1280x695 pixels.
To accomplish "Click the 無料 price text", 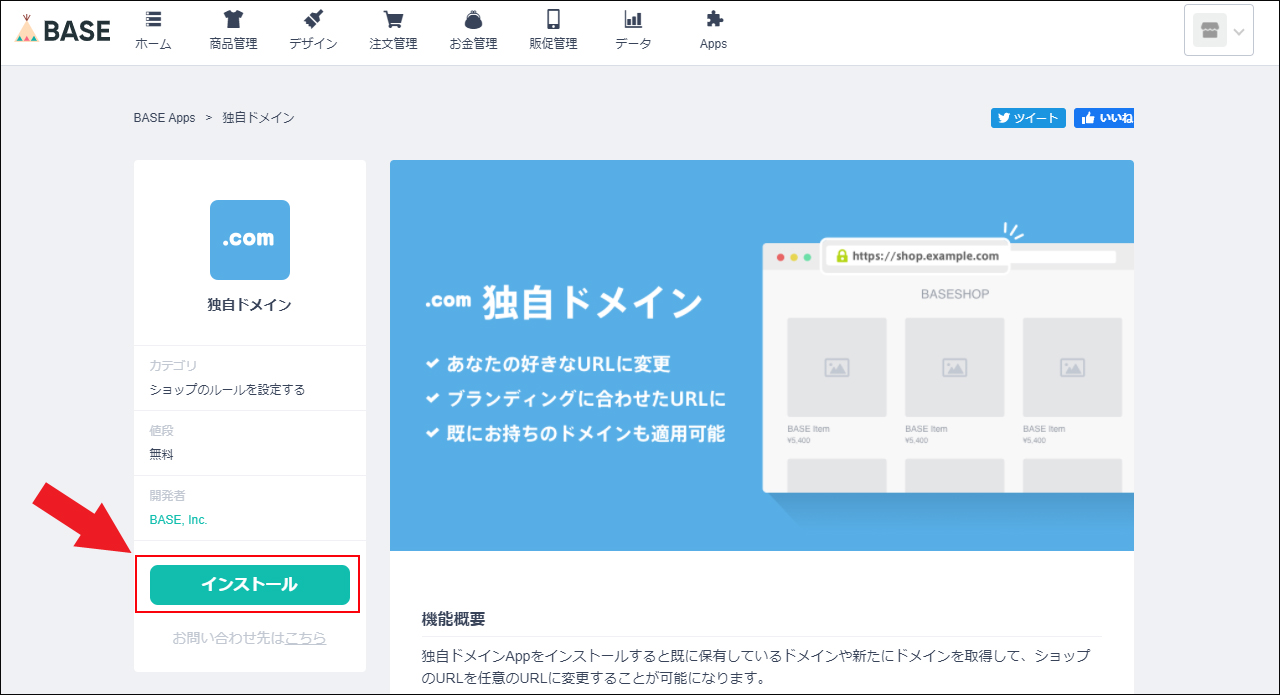I will 161,454.
